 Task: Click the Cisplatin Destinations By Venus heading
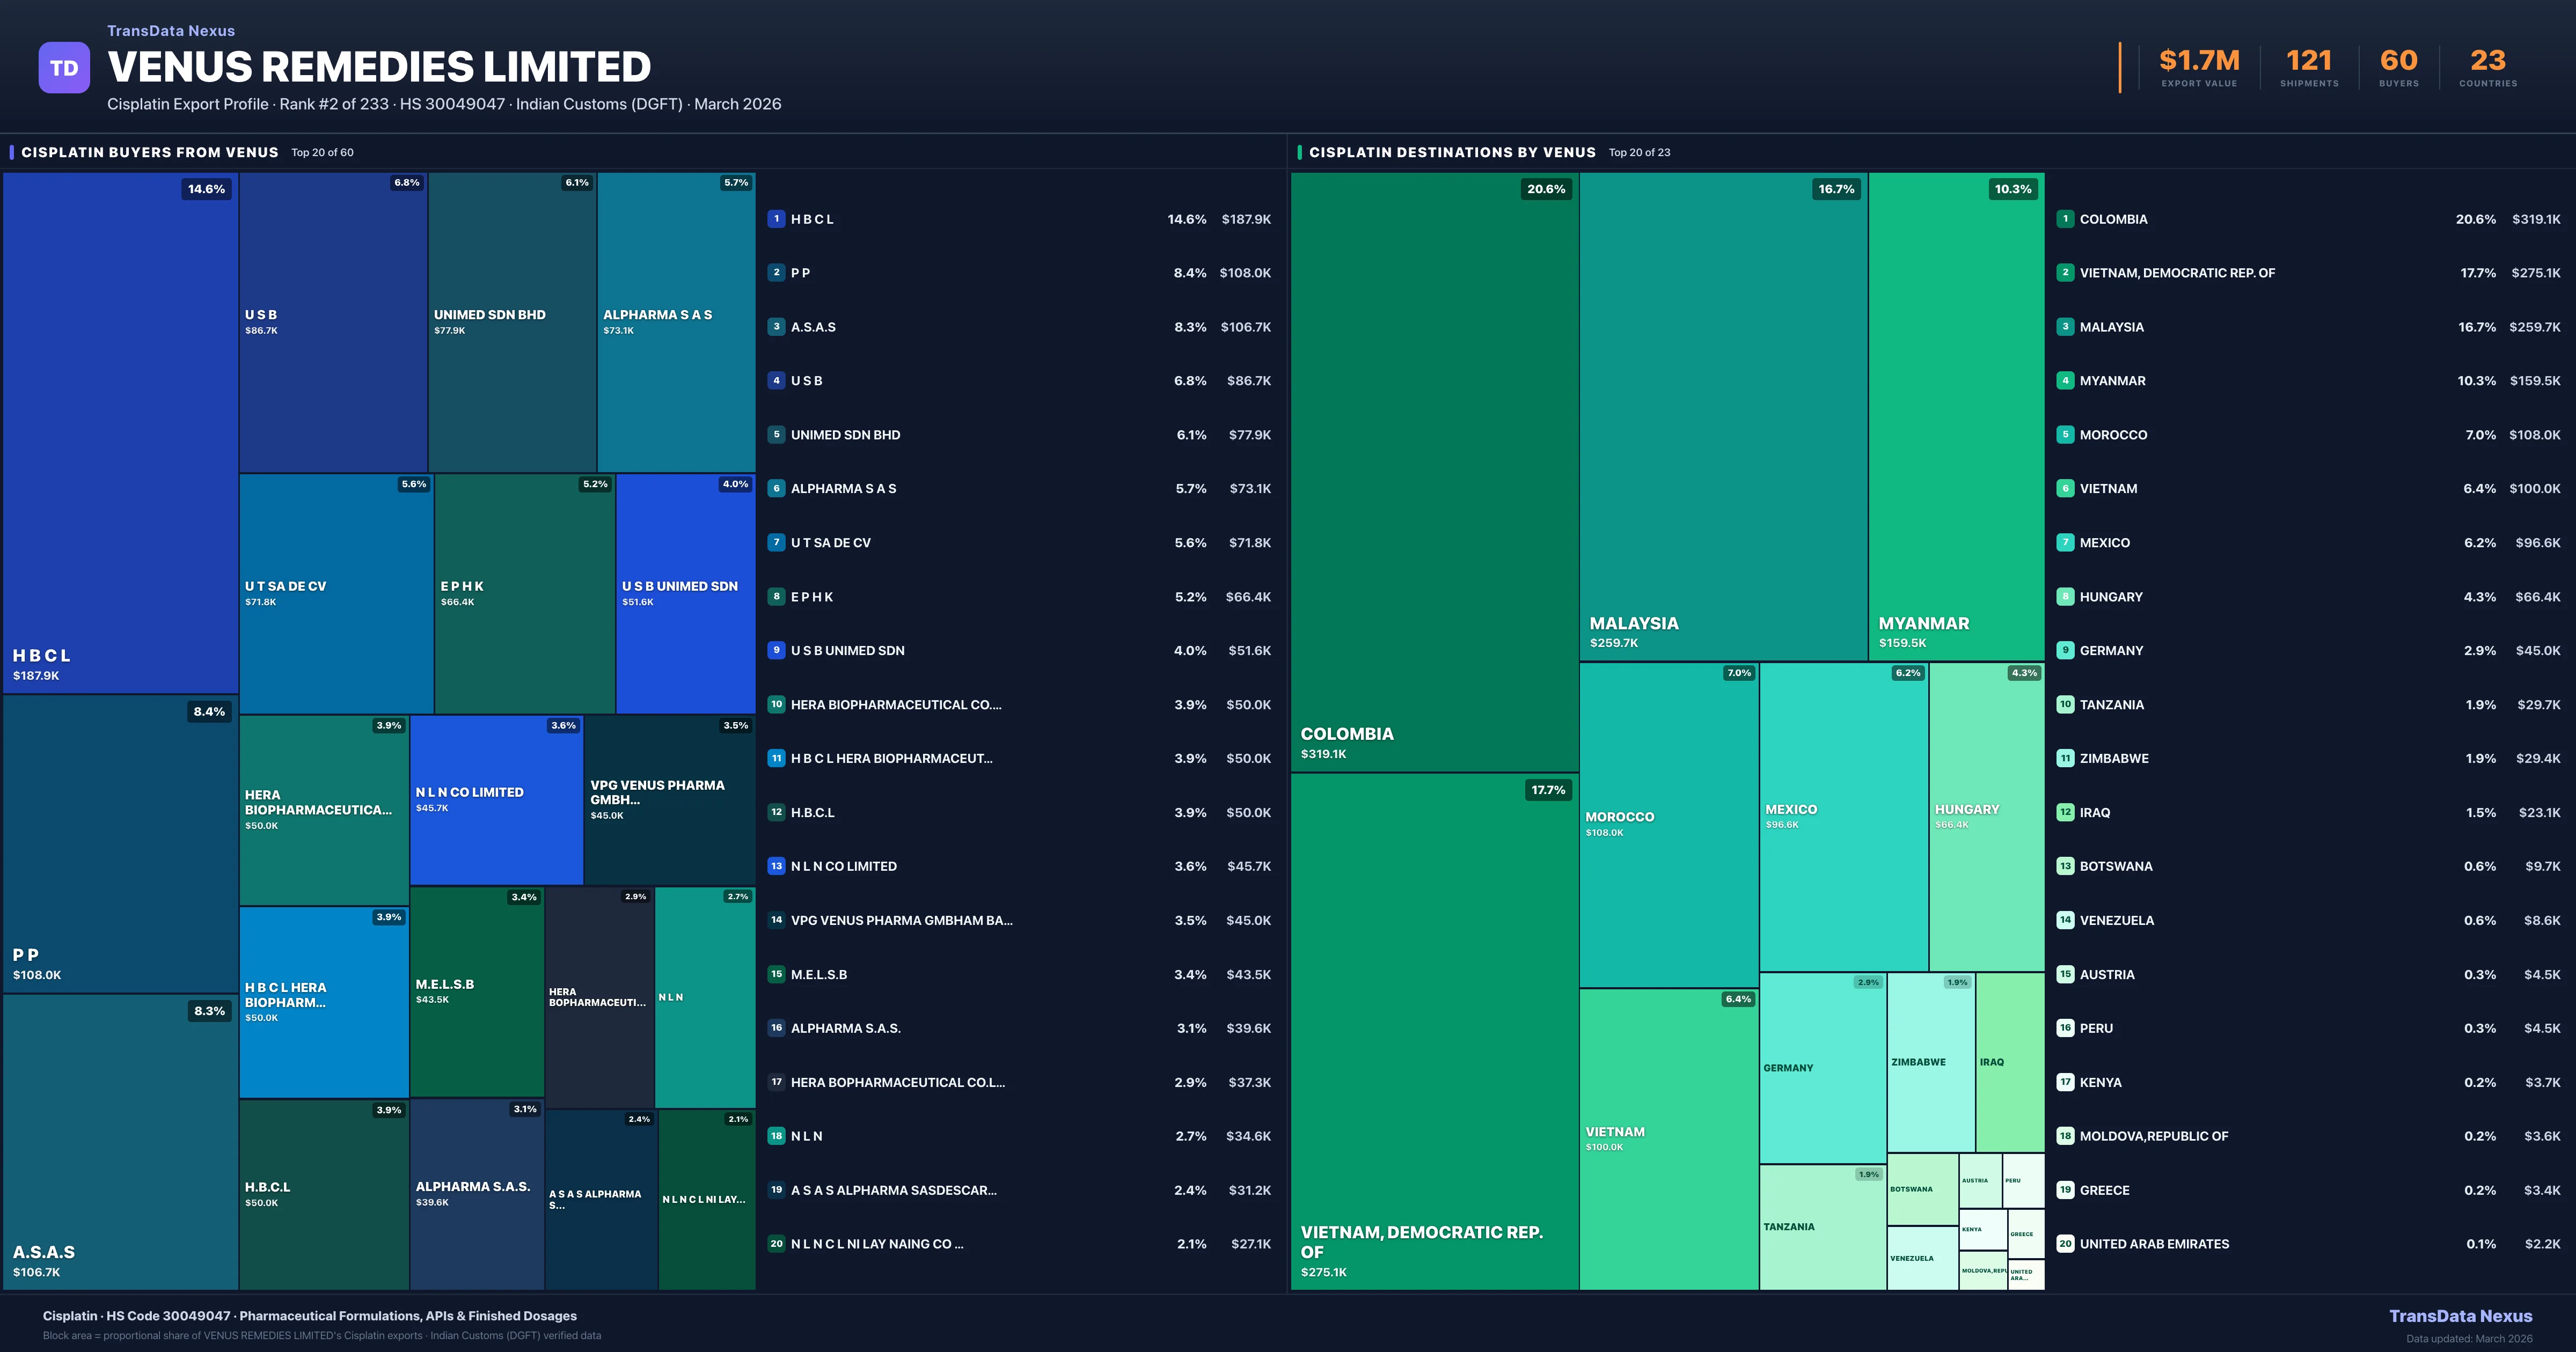pos(1452,152)
